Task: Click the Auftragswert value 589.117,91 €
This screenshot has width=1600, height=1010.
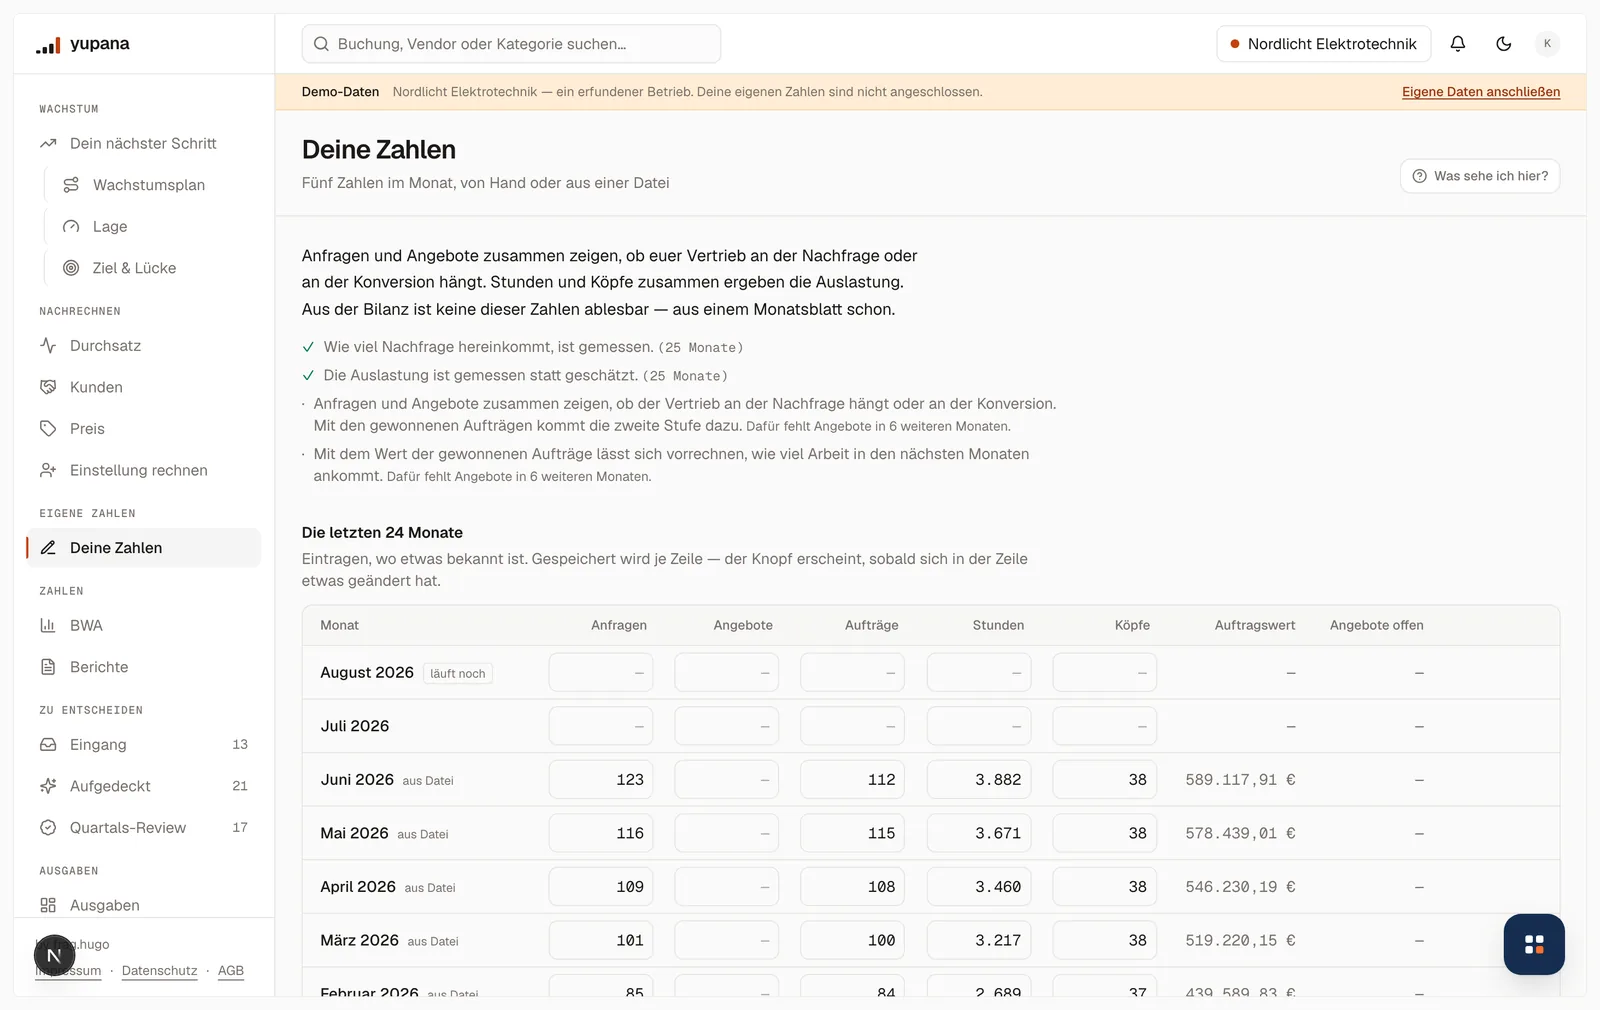Action: coord(1240,780)
